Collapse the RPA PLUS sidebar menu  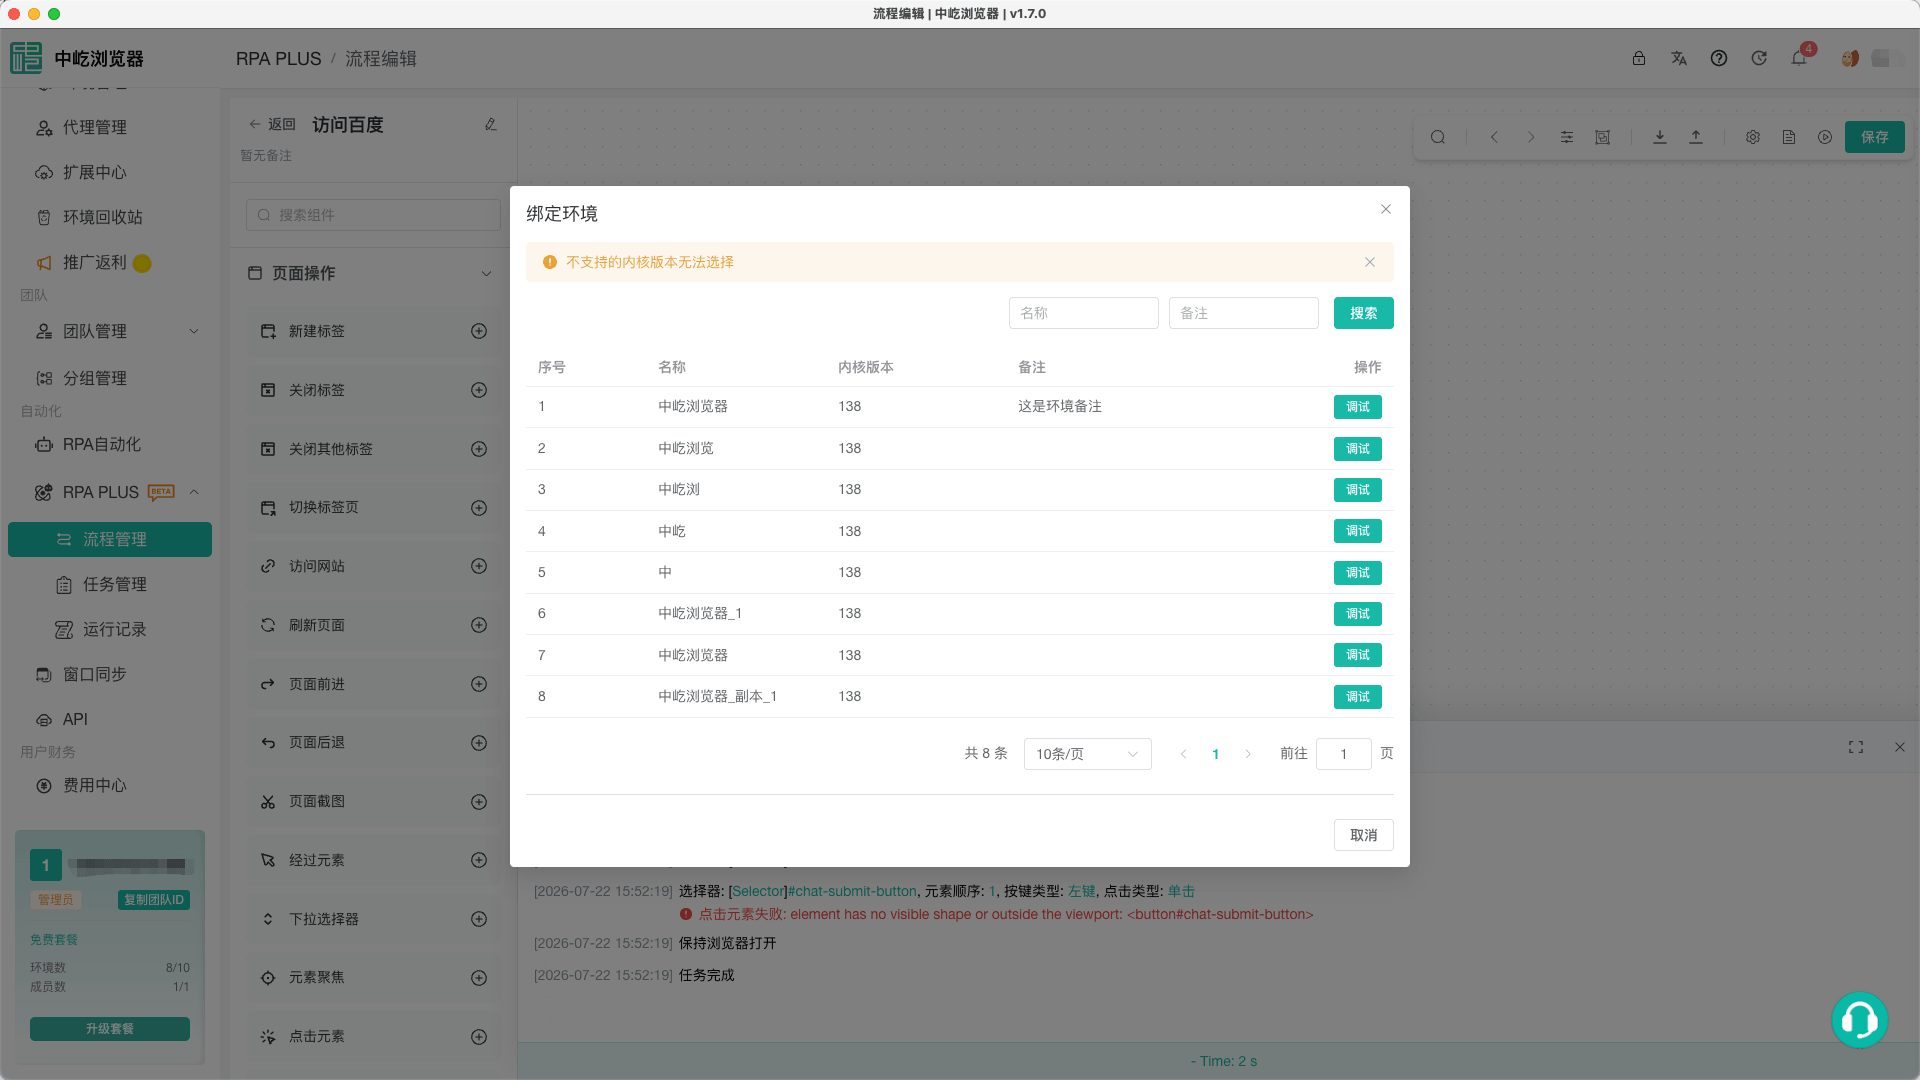tap(194, 492)
